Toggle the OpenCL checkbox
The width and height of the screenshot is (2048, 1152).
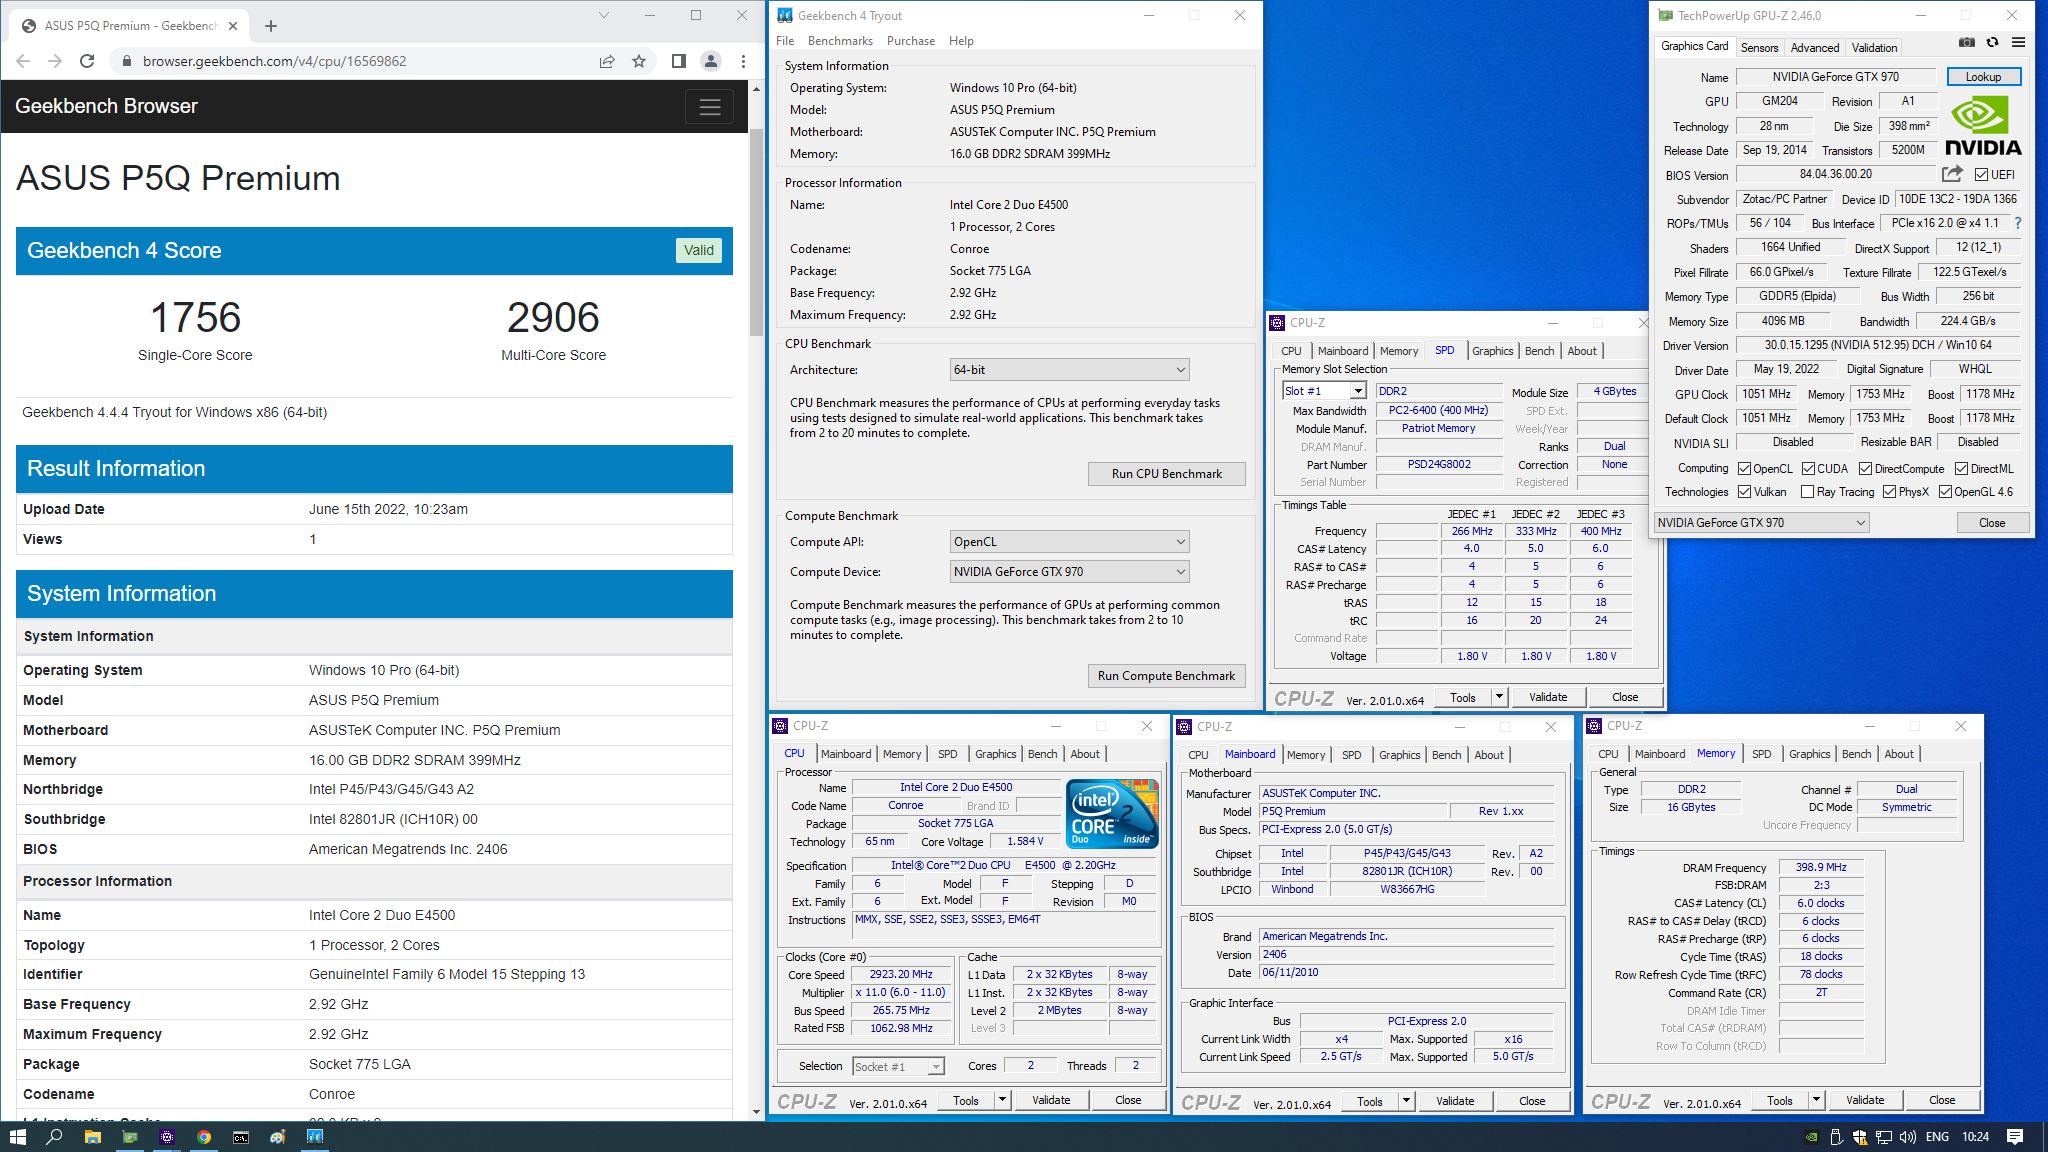1744,469
